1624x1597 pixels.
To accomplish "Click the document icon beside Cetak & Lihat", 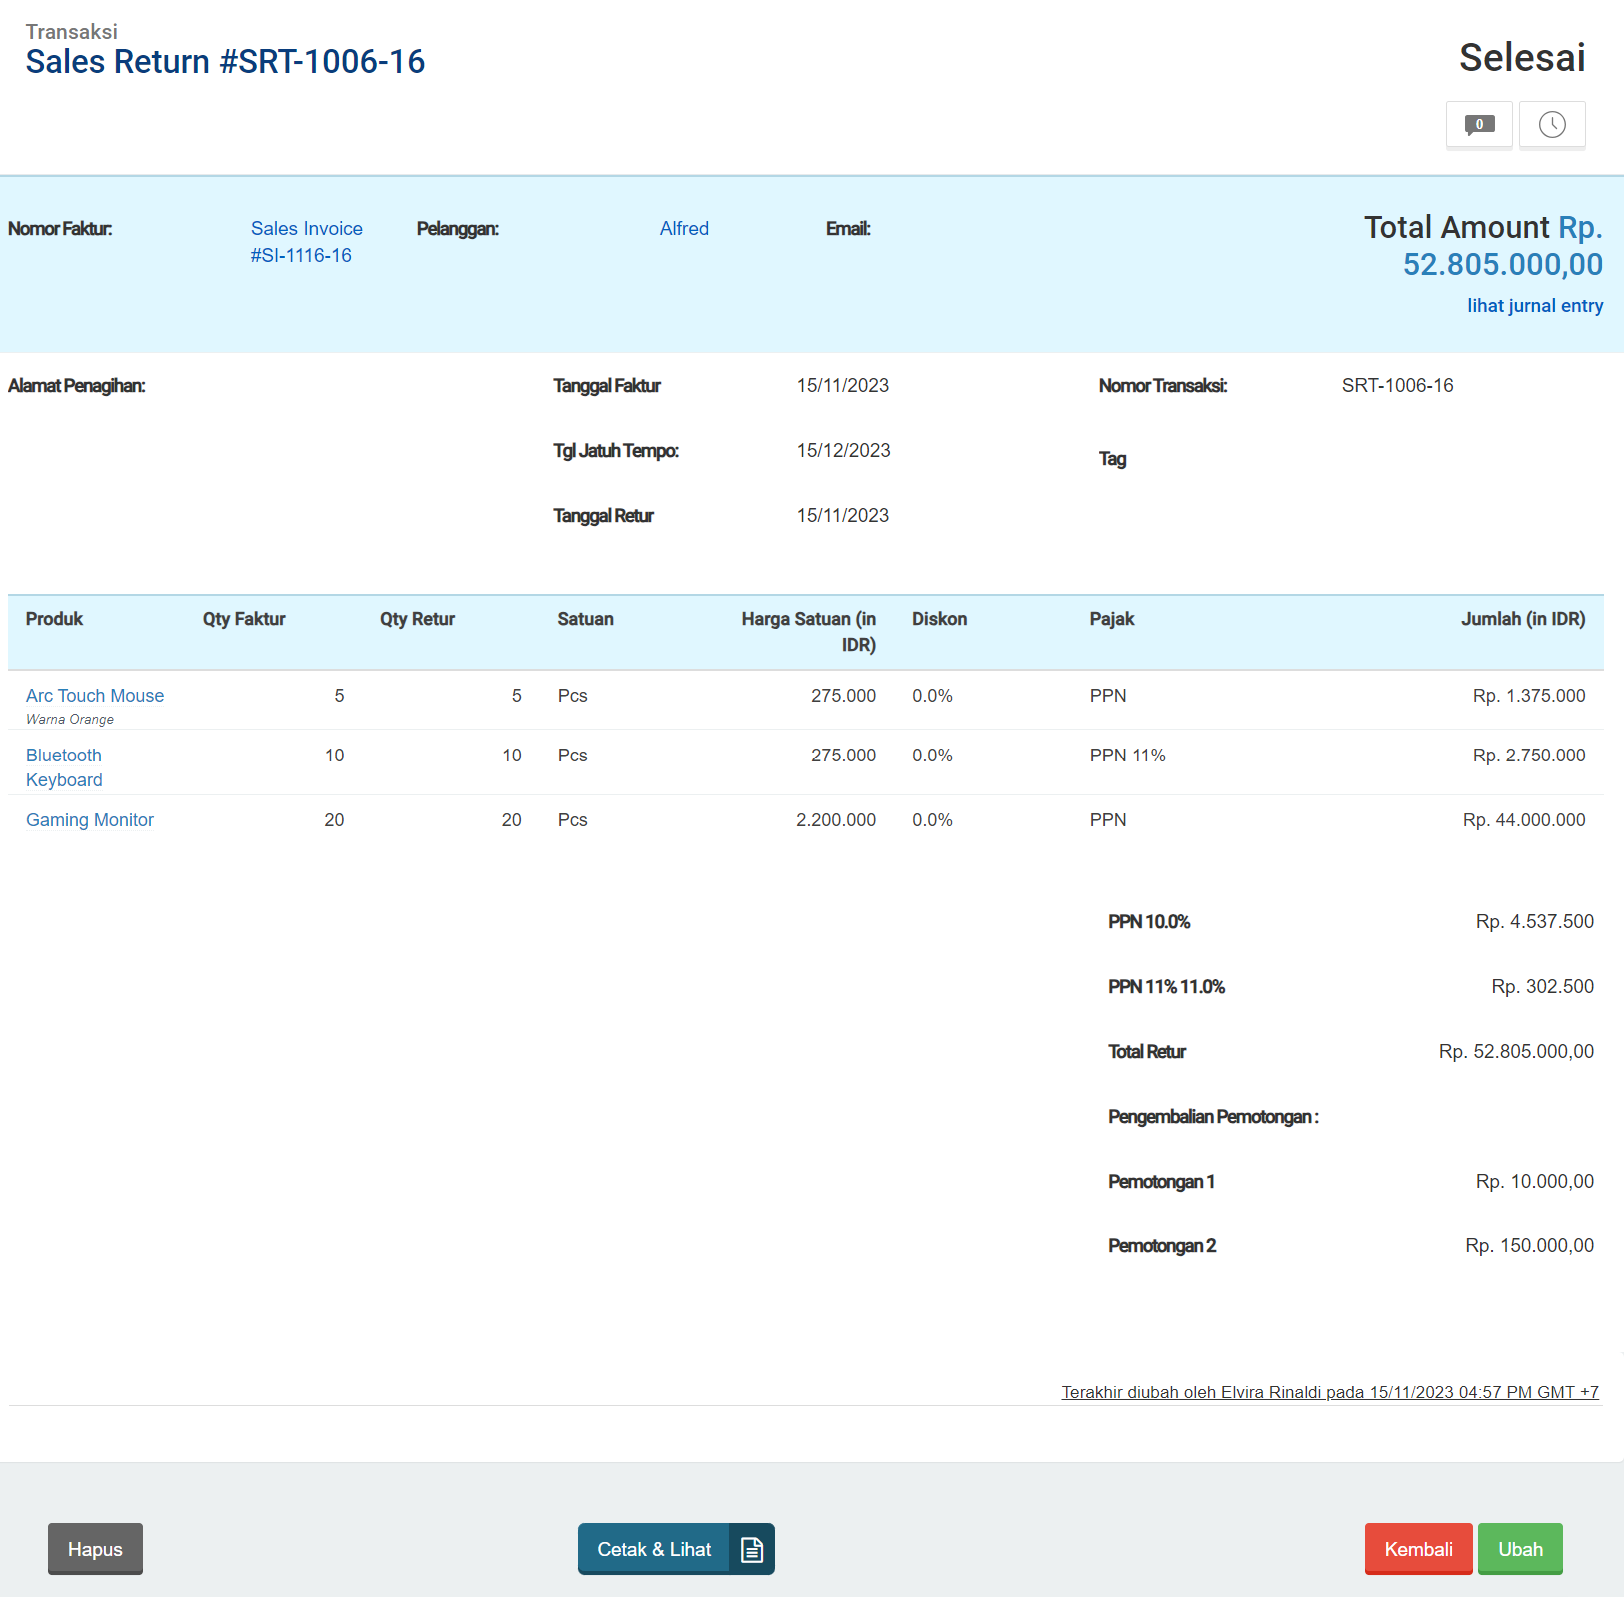I will pos(752,1549).
